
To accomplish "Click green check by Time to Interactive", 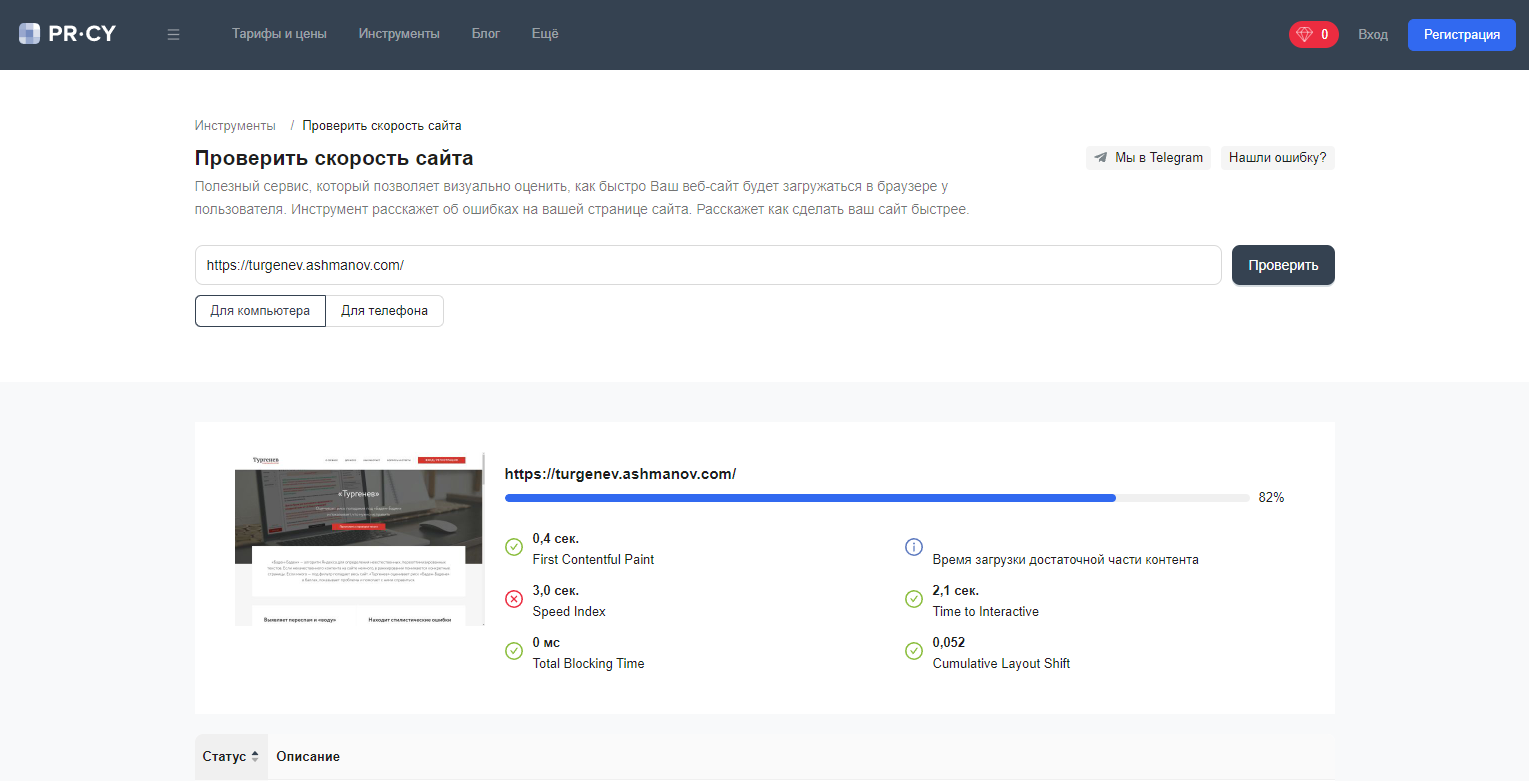I will coord(913,599).
